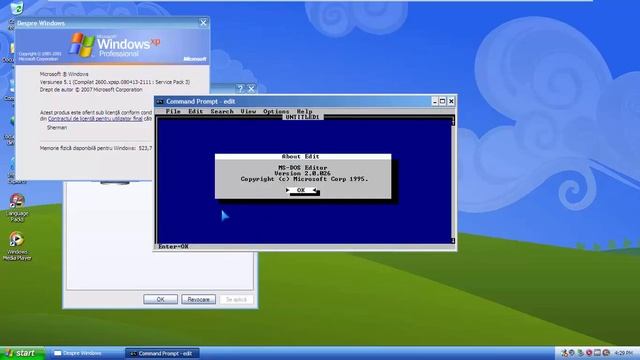This screenshot has height=360, width=640.
Task: Open the View menu in MS-DOS Editor
Action: pyautogui.click(x=248, y=111)
